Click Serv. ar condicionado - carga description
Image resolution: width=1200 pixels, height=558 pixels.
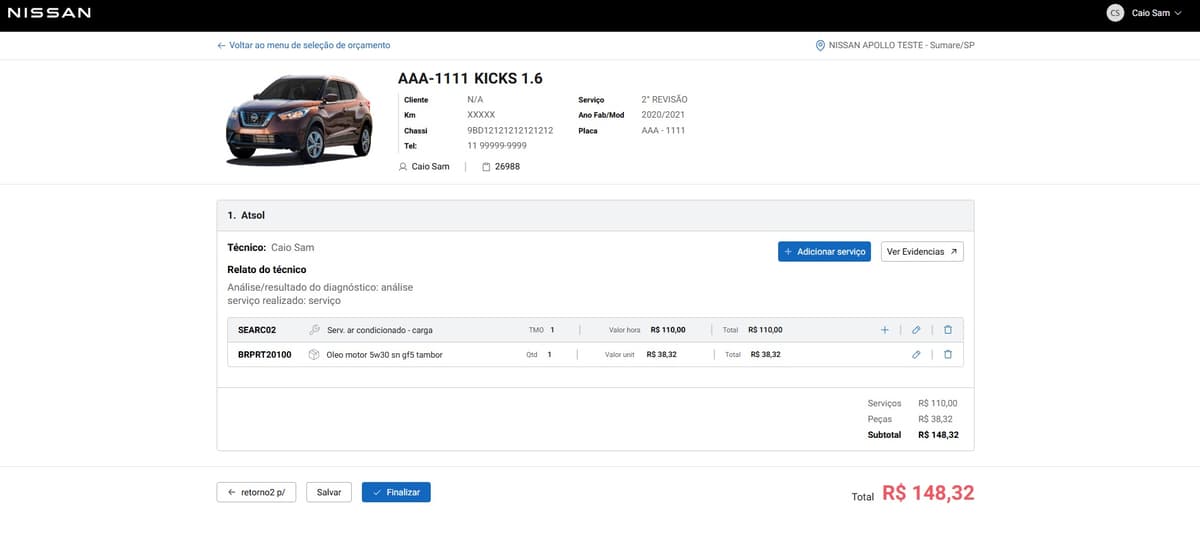click(380, 330)
